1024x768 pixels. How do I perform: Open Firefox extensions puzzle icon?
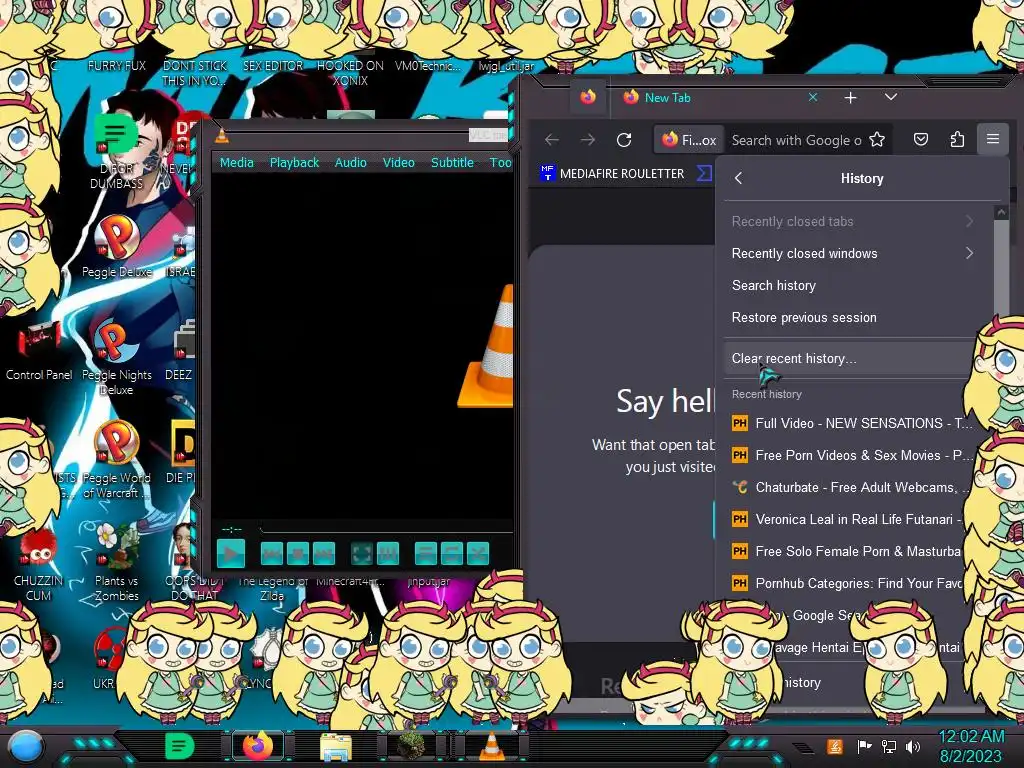coord(957,140)
